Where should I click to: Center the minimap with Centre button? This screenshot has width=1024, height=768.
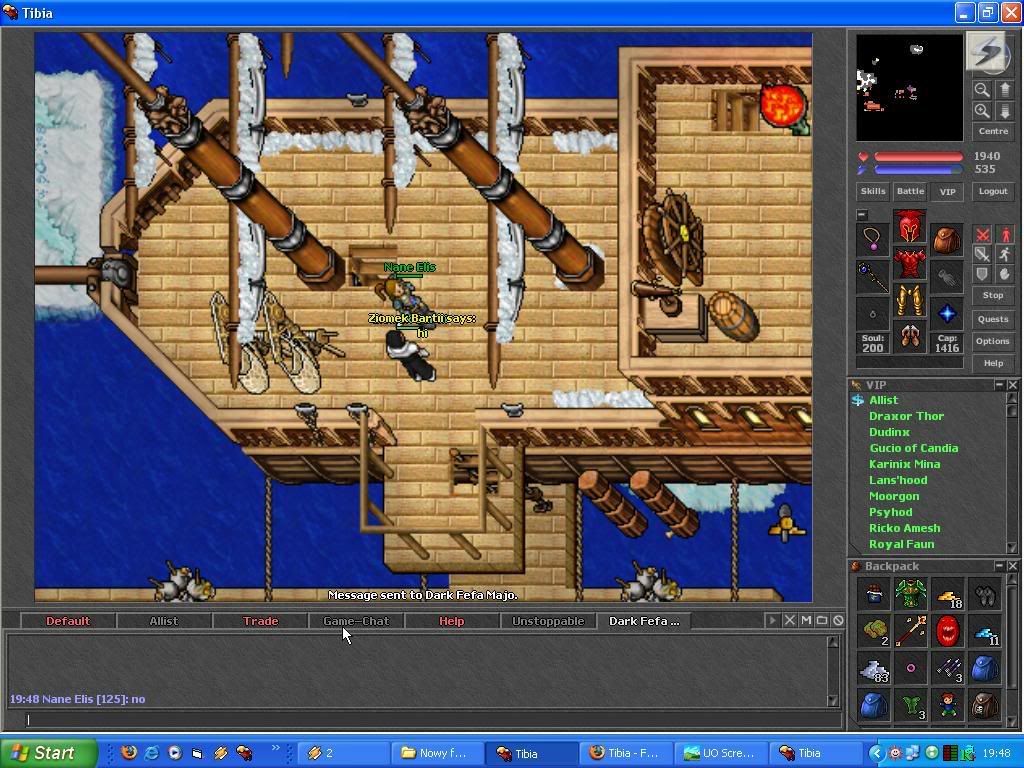993,131
